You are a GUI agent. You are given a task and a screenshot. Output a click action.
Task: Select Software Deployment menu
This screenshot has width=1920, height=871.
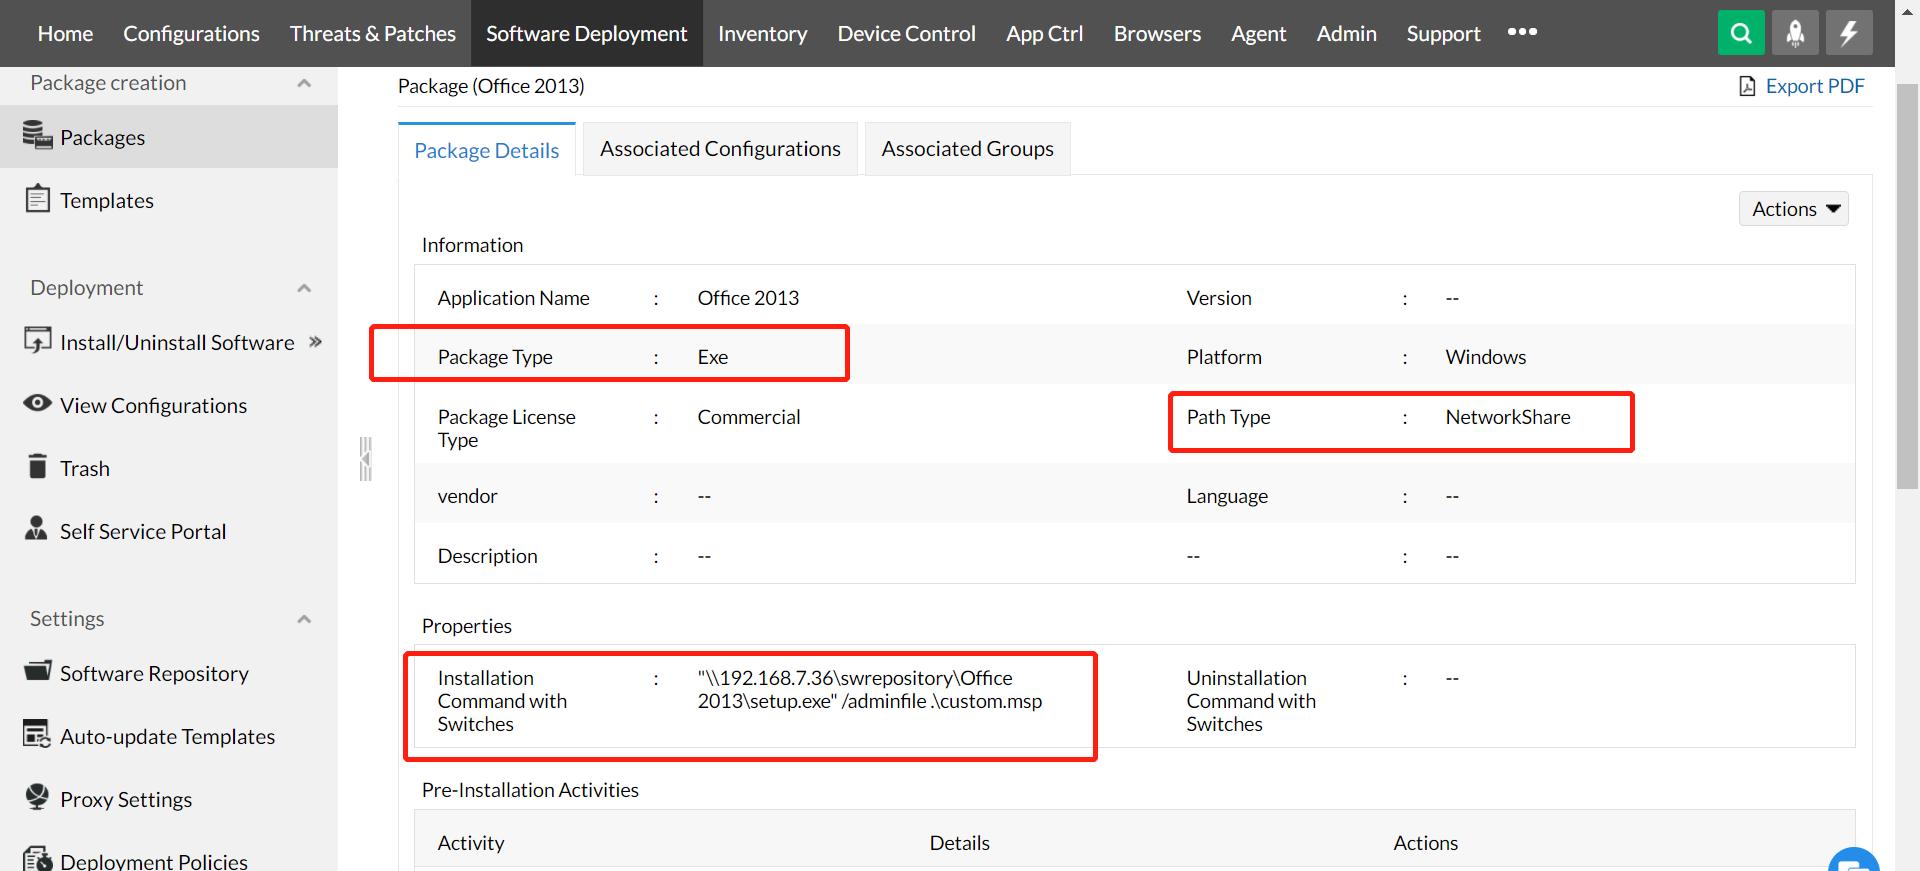click(587, 33)
